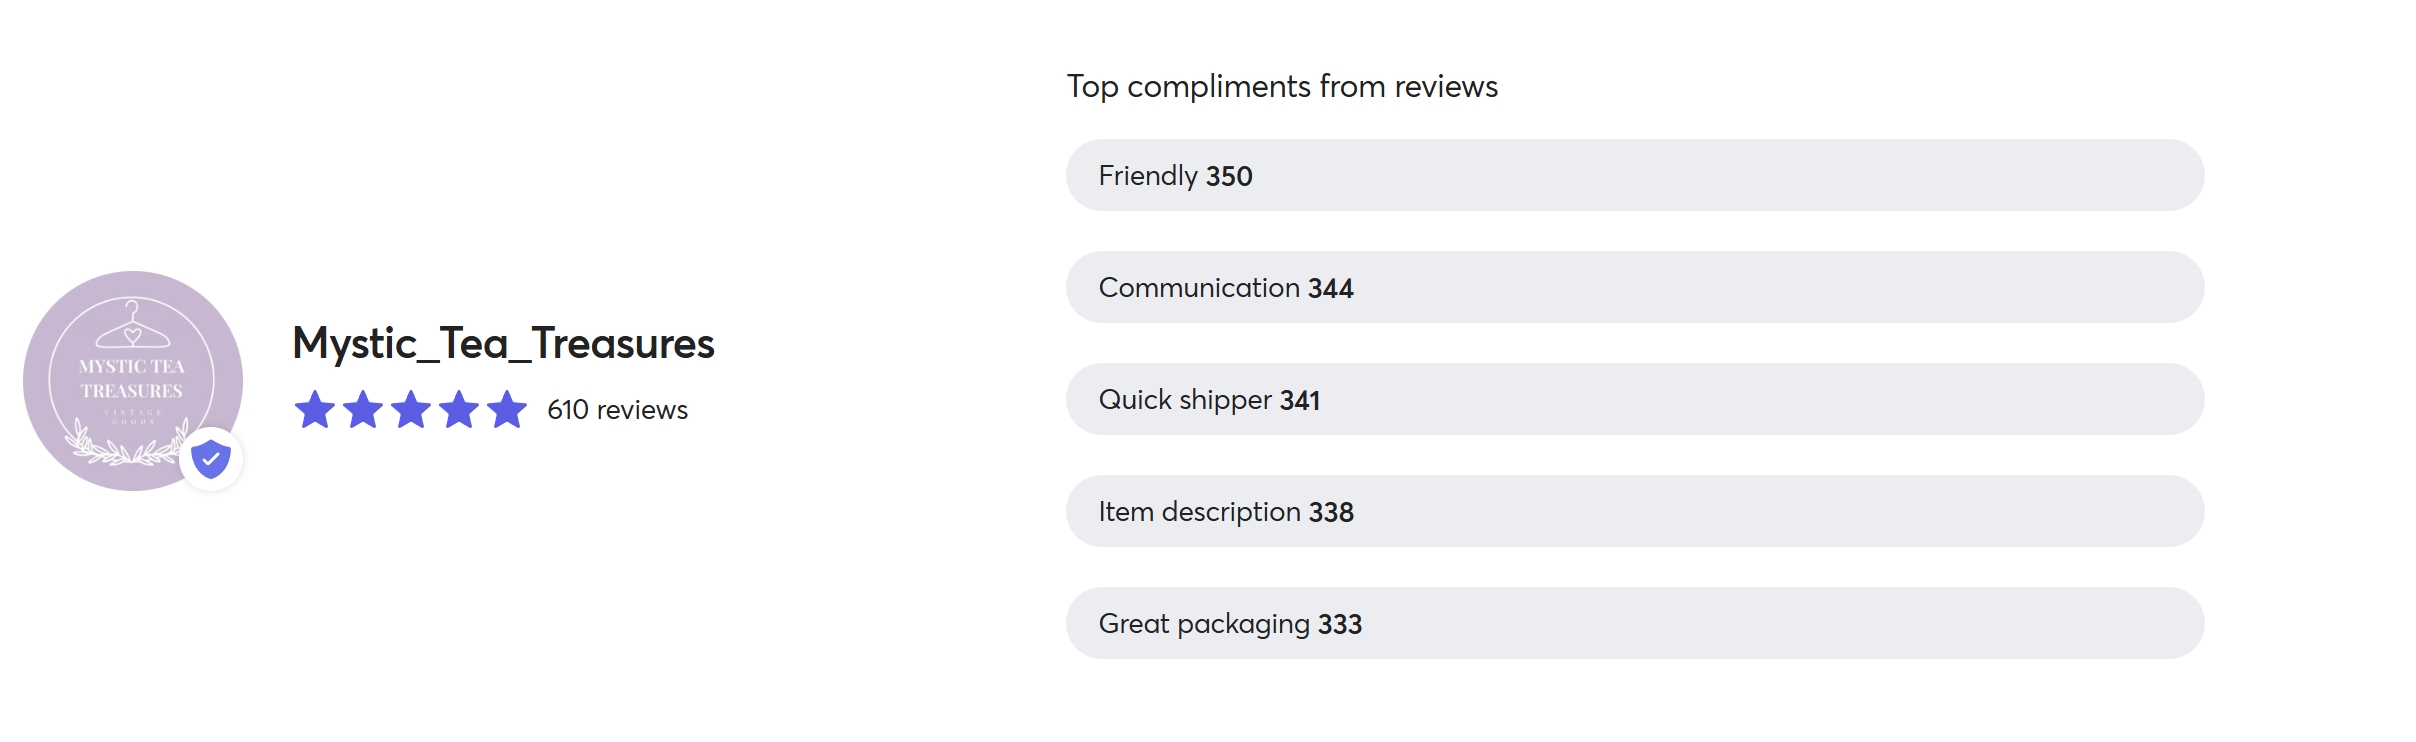Viewport: 2416px width, 742px height.
Task: Select the Friendly compliment pill
Action: [x=1634, y=175]
